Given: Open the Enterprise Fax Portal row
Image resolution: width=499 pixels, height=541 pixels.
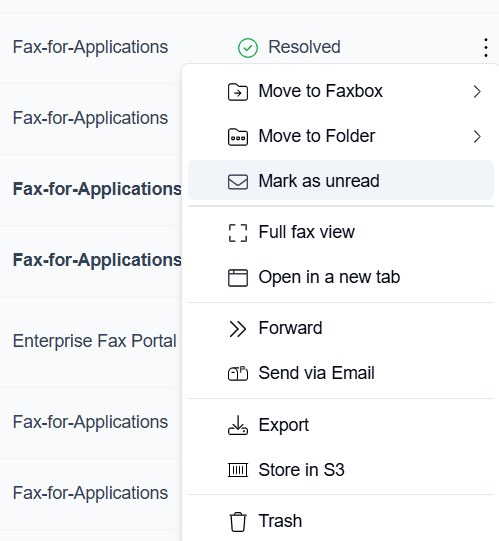Looking at the screenshot, I should pyautogui.click(x=95, y=341).
